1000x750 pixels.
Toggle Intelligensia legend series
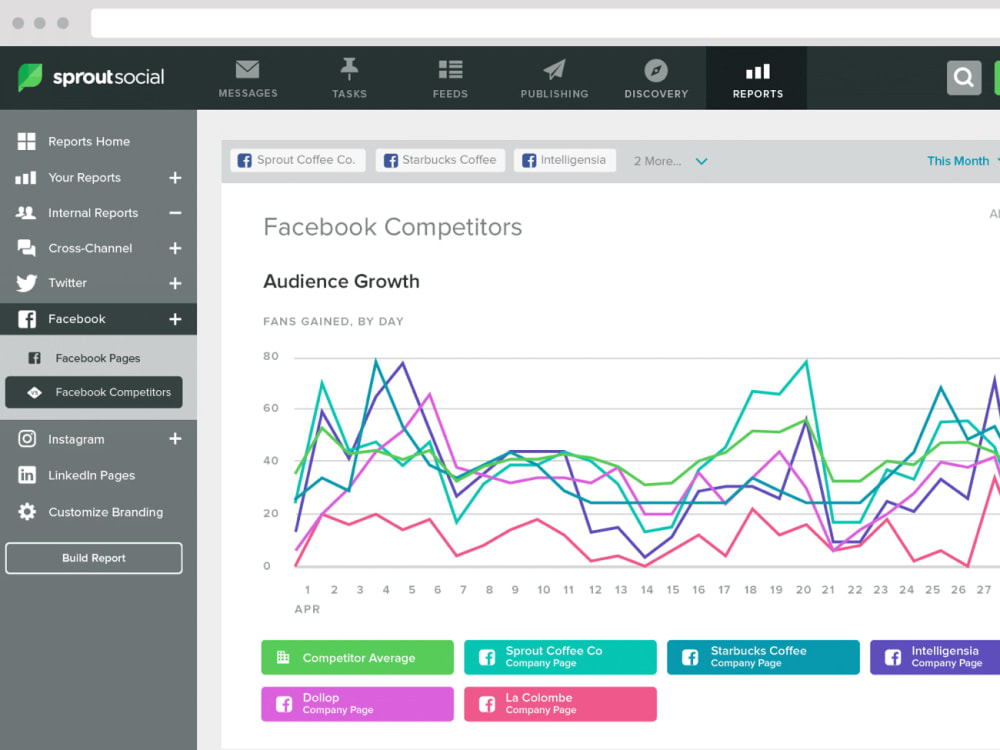coord(935,658)
